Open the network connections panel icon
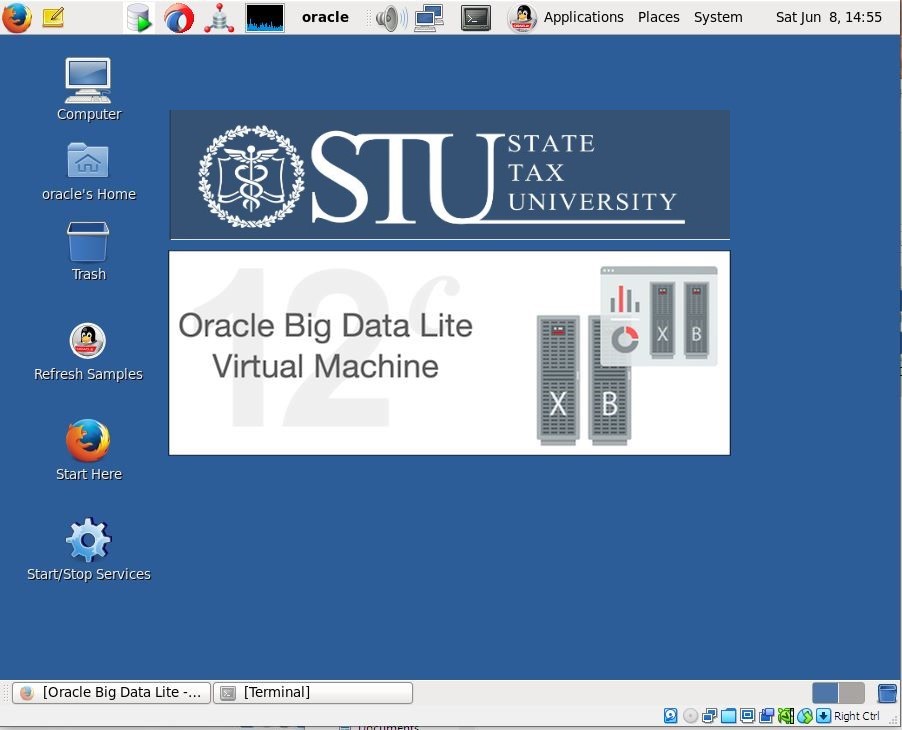 coord(429,17)
